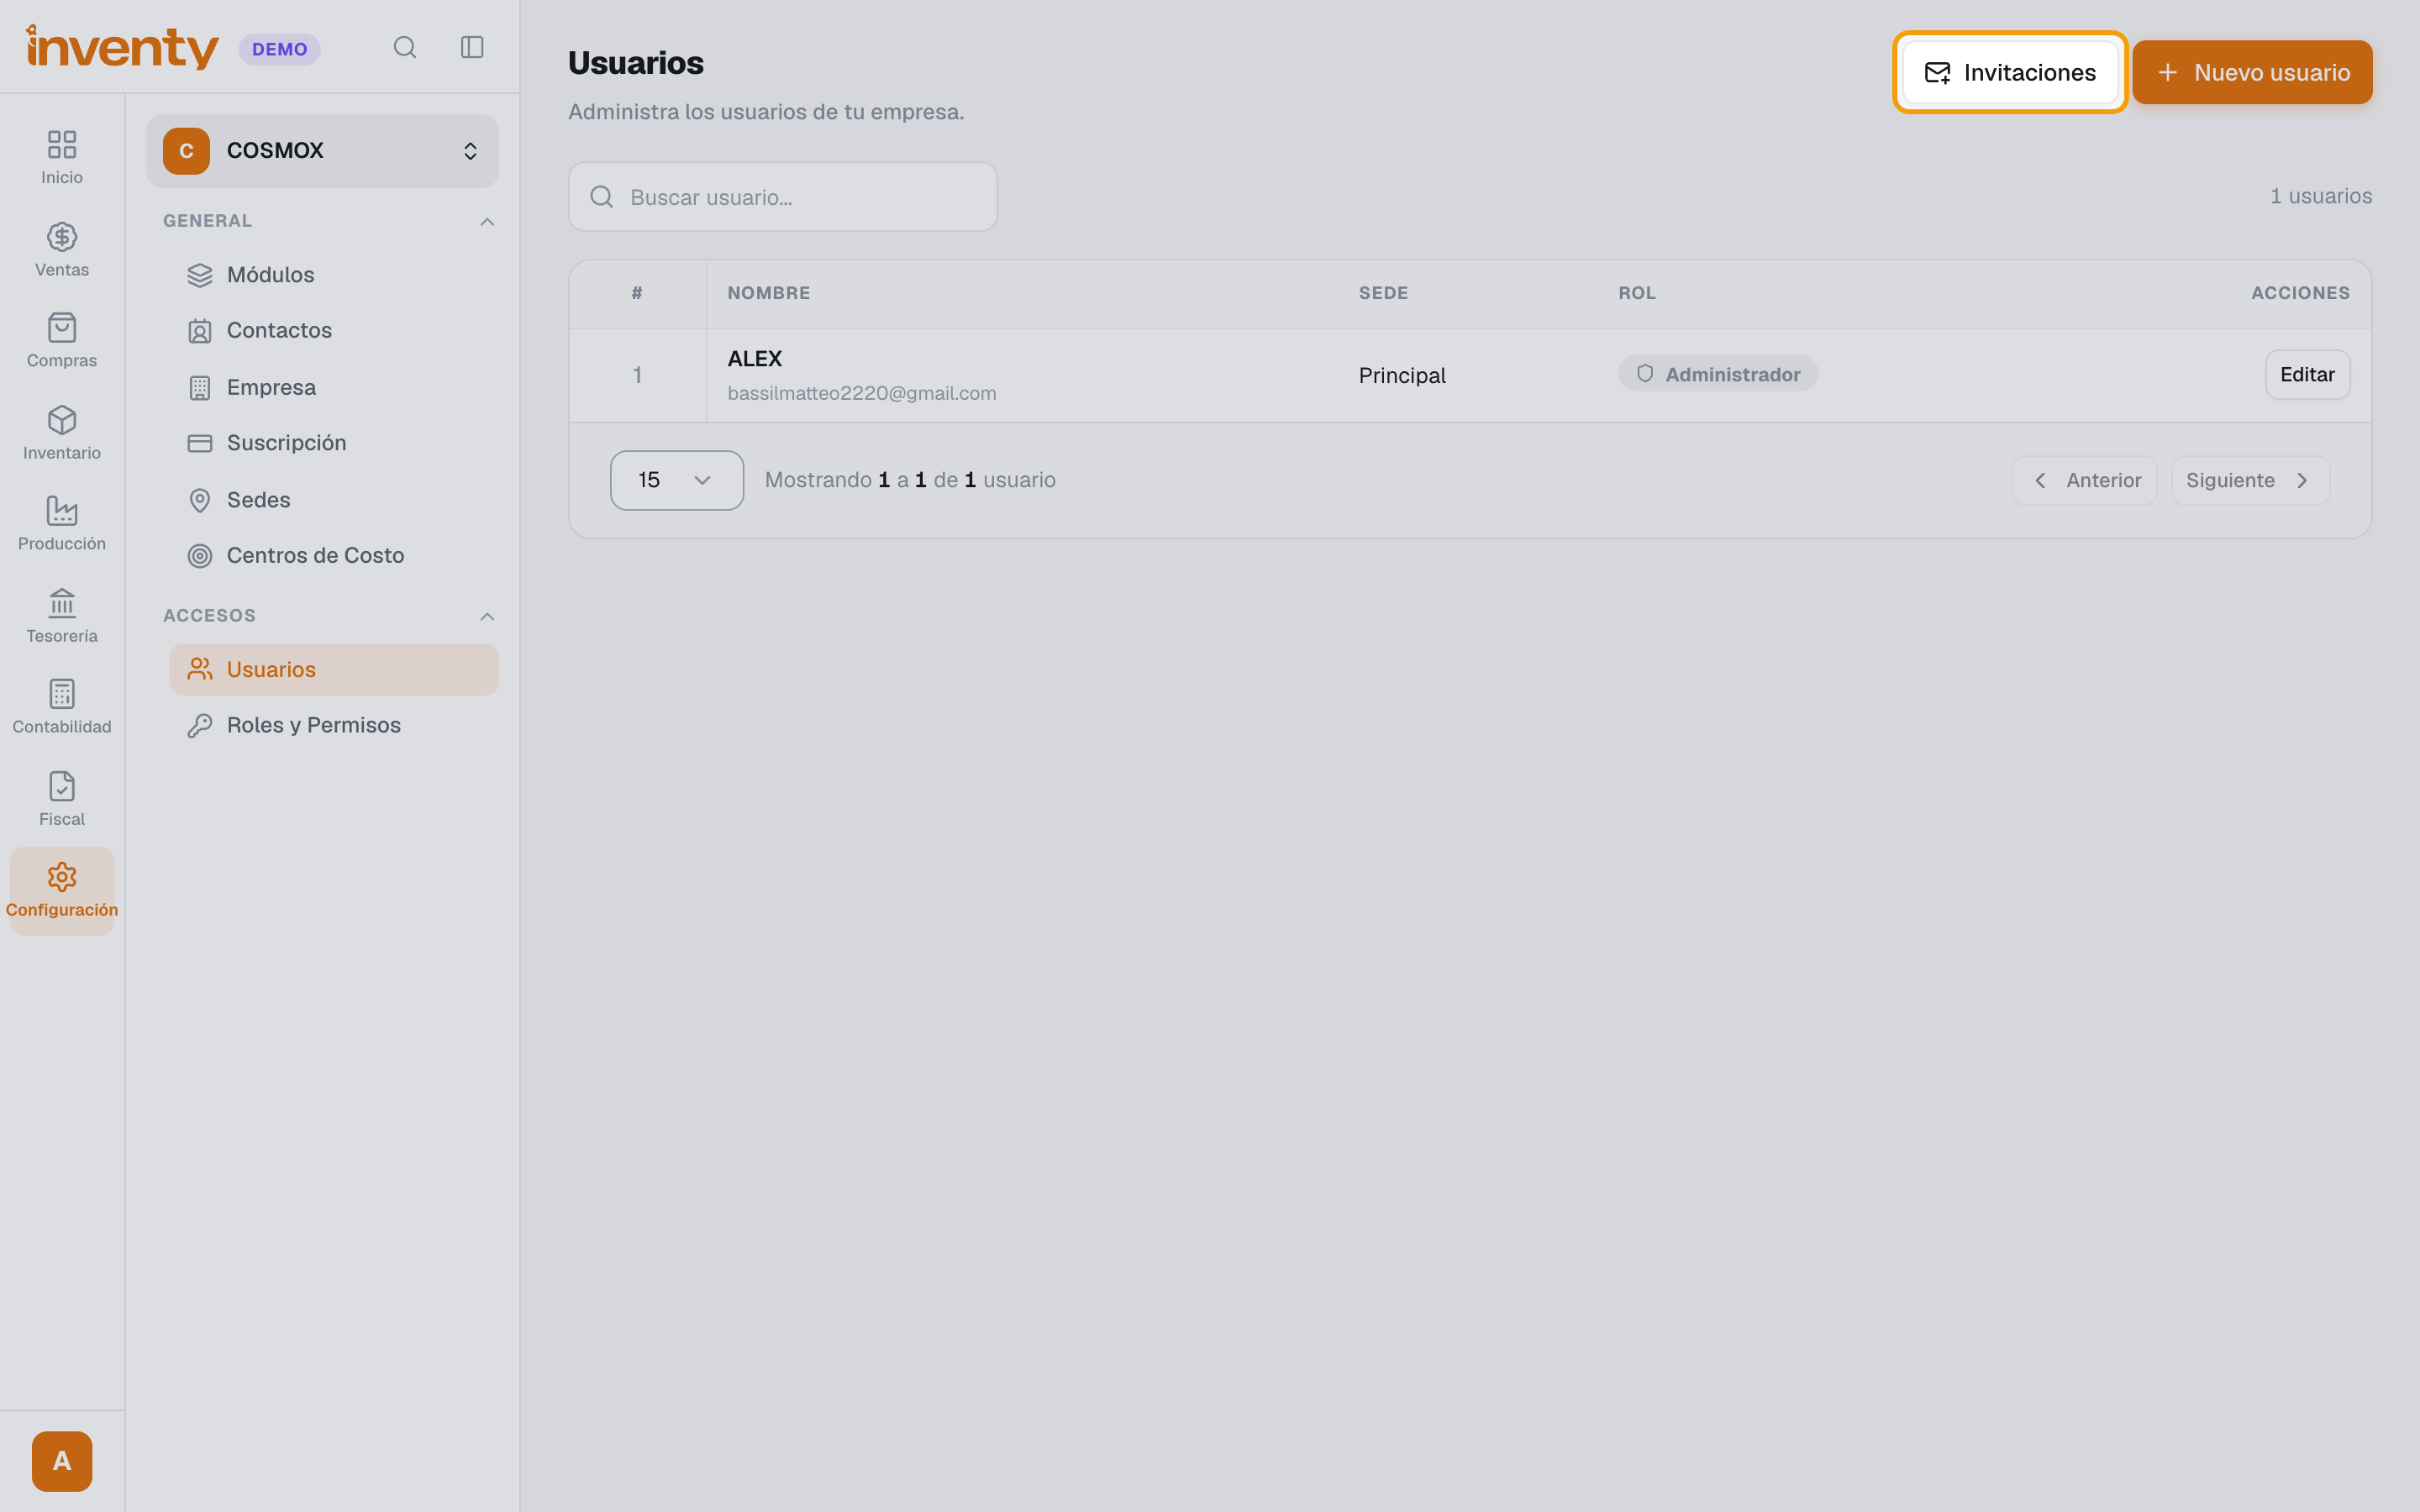Open the Contabilidad module

point(62,706)
